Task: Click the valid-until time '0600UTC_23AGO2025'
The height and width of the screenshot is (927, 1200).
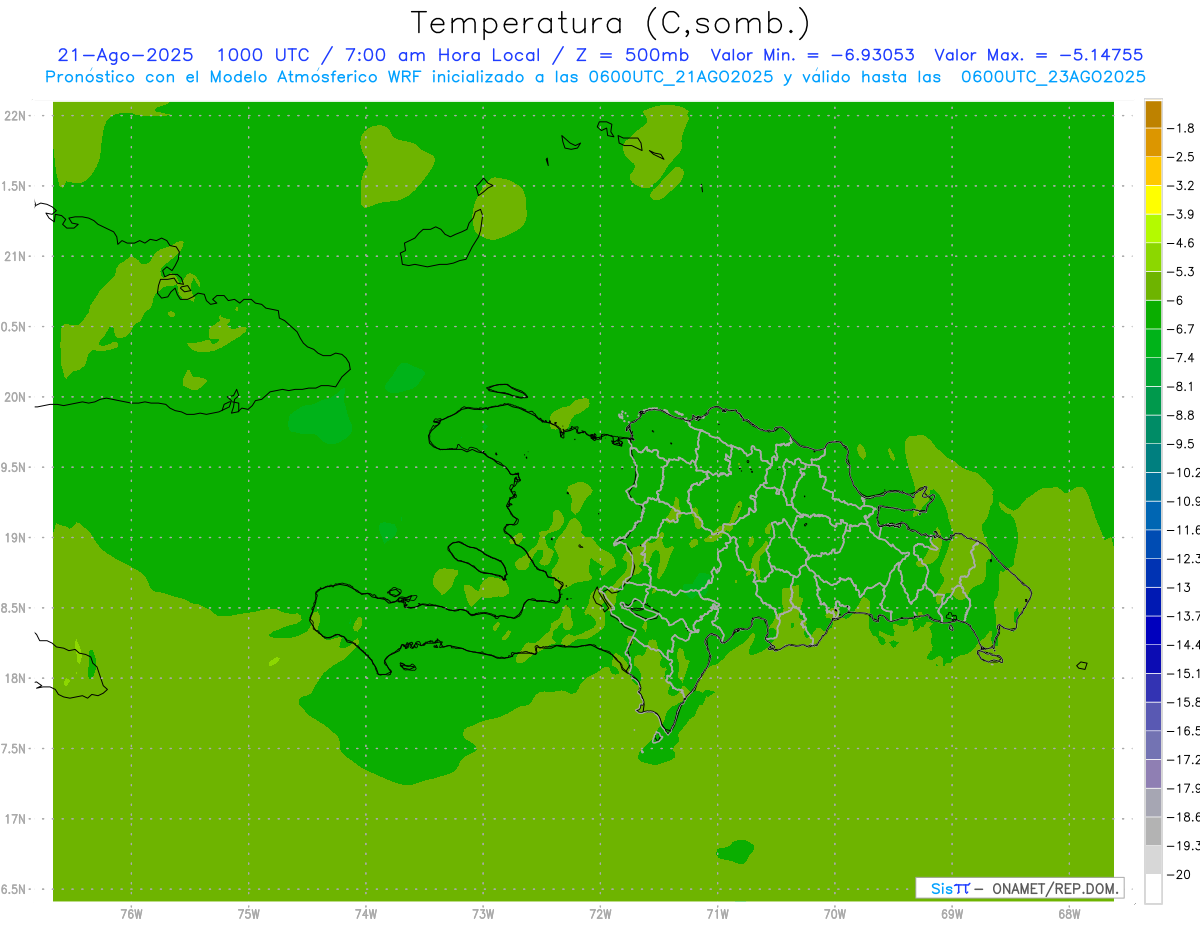Action: point(1053,77)
